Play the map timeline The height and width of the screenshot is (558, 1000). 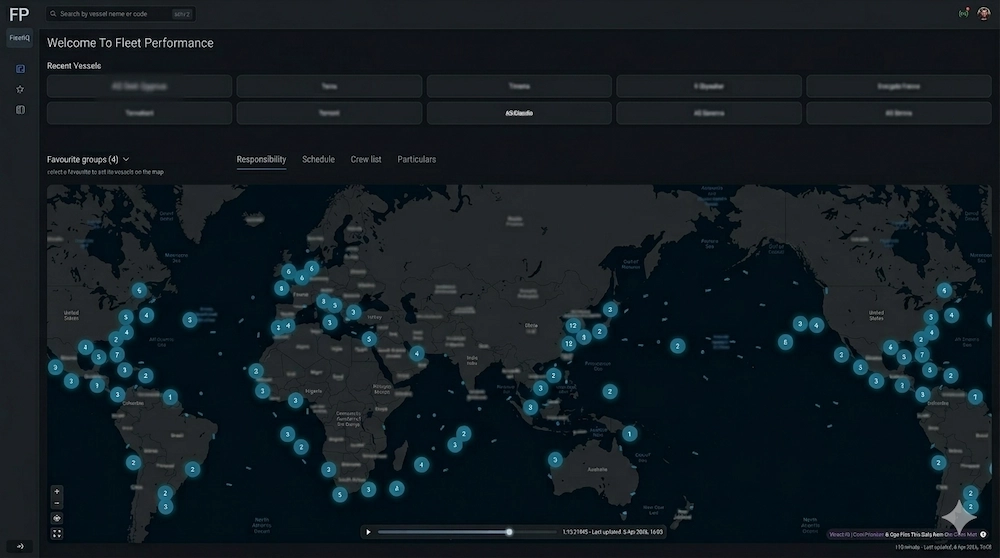[x=369, y=532]
